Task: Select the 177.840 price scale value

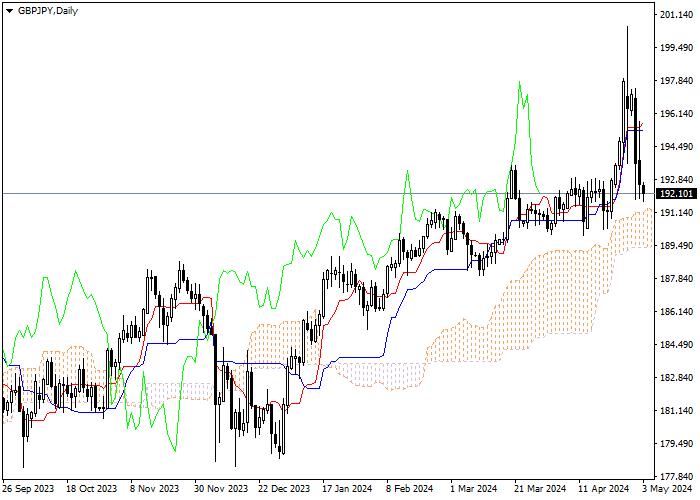Action: [x=676, y=477]
